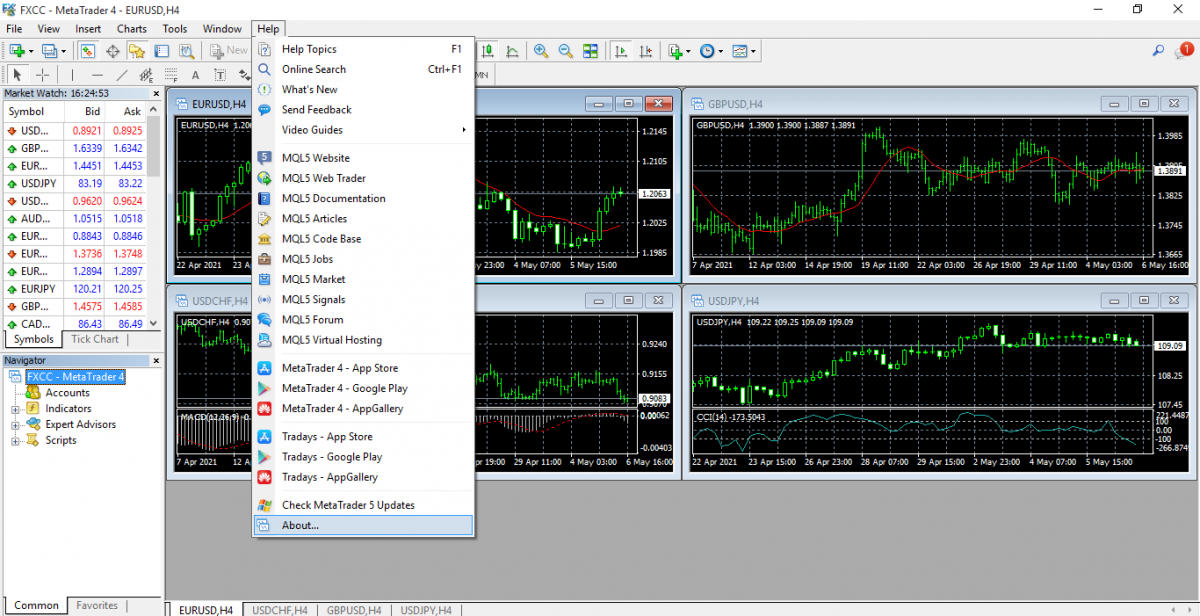Open the New Chart dropdown arrow

click(31, 50)
